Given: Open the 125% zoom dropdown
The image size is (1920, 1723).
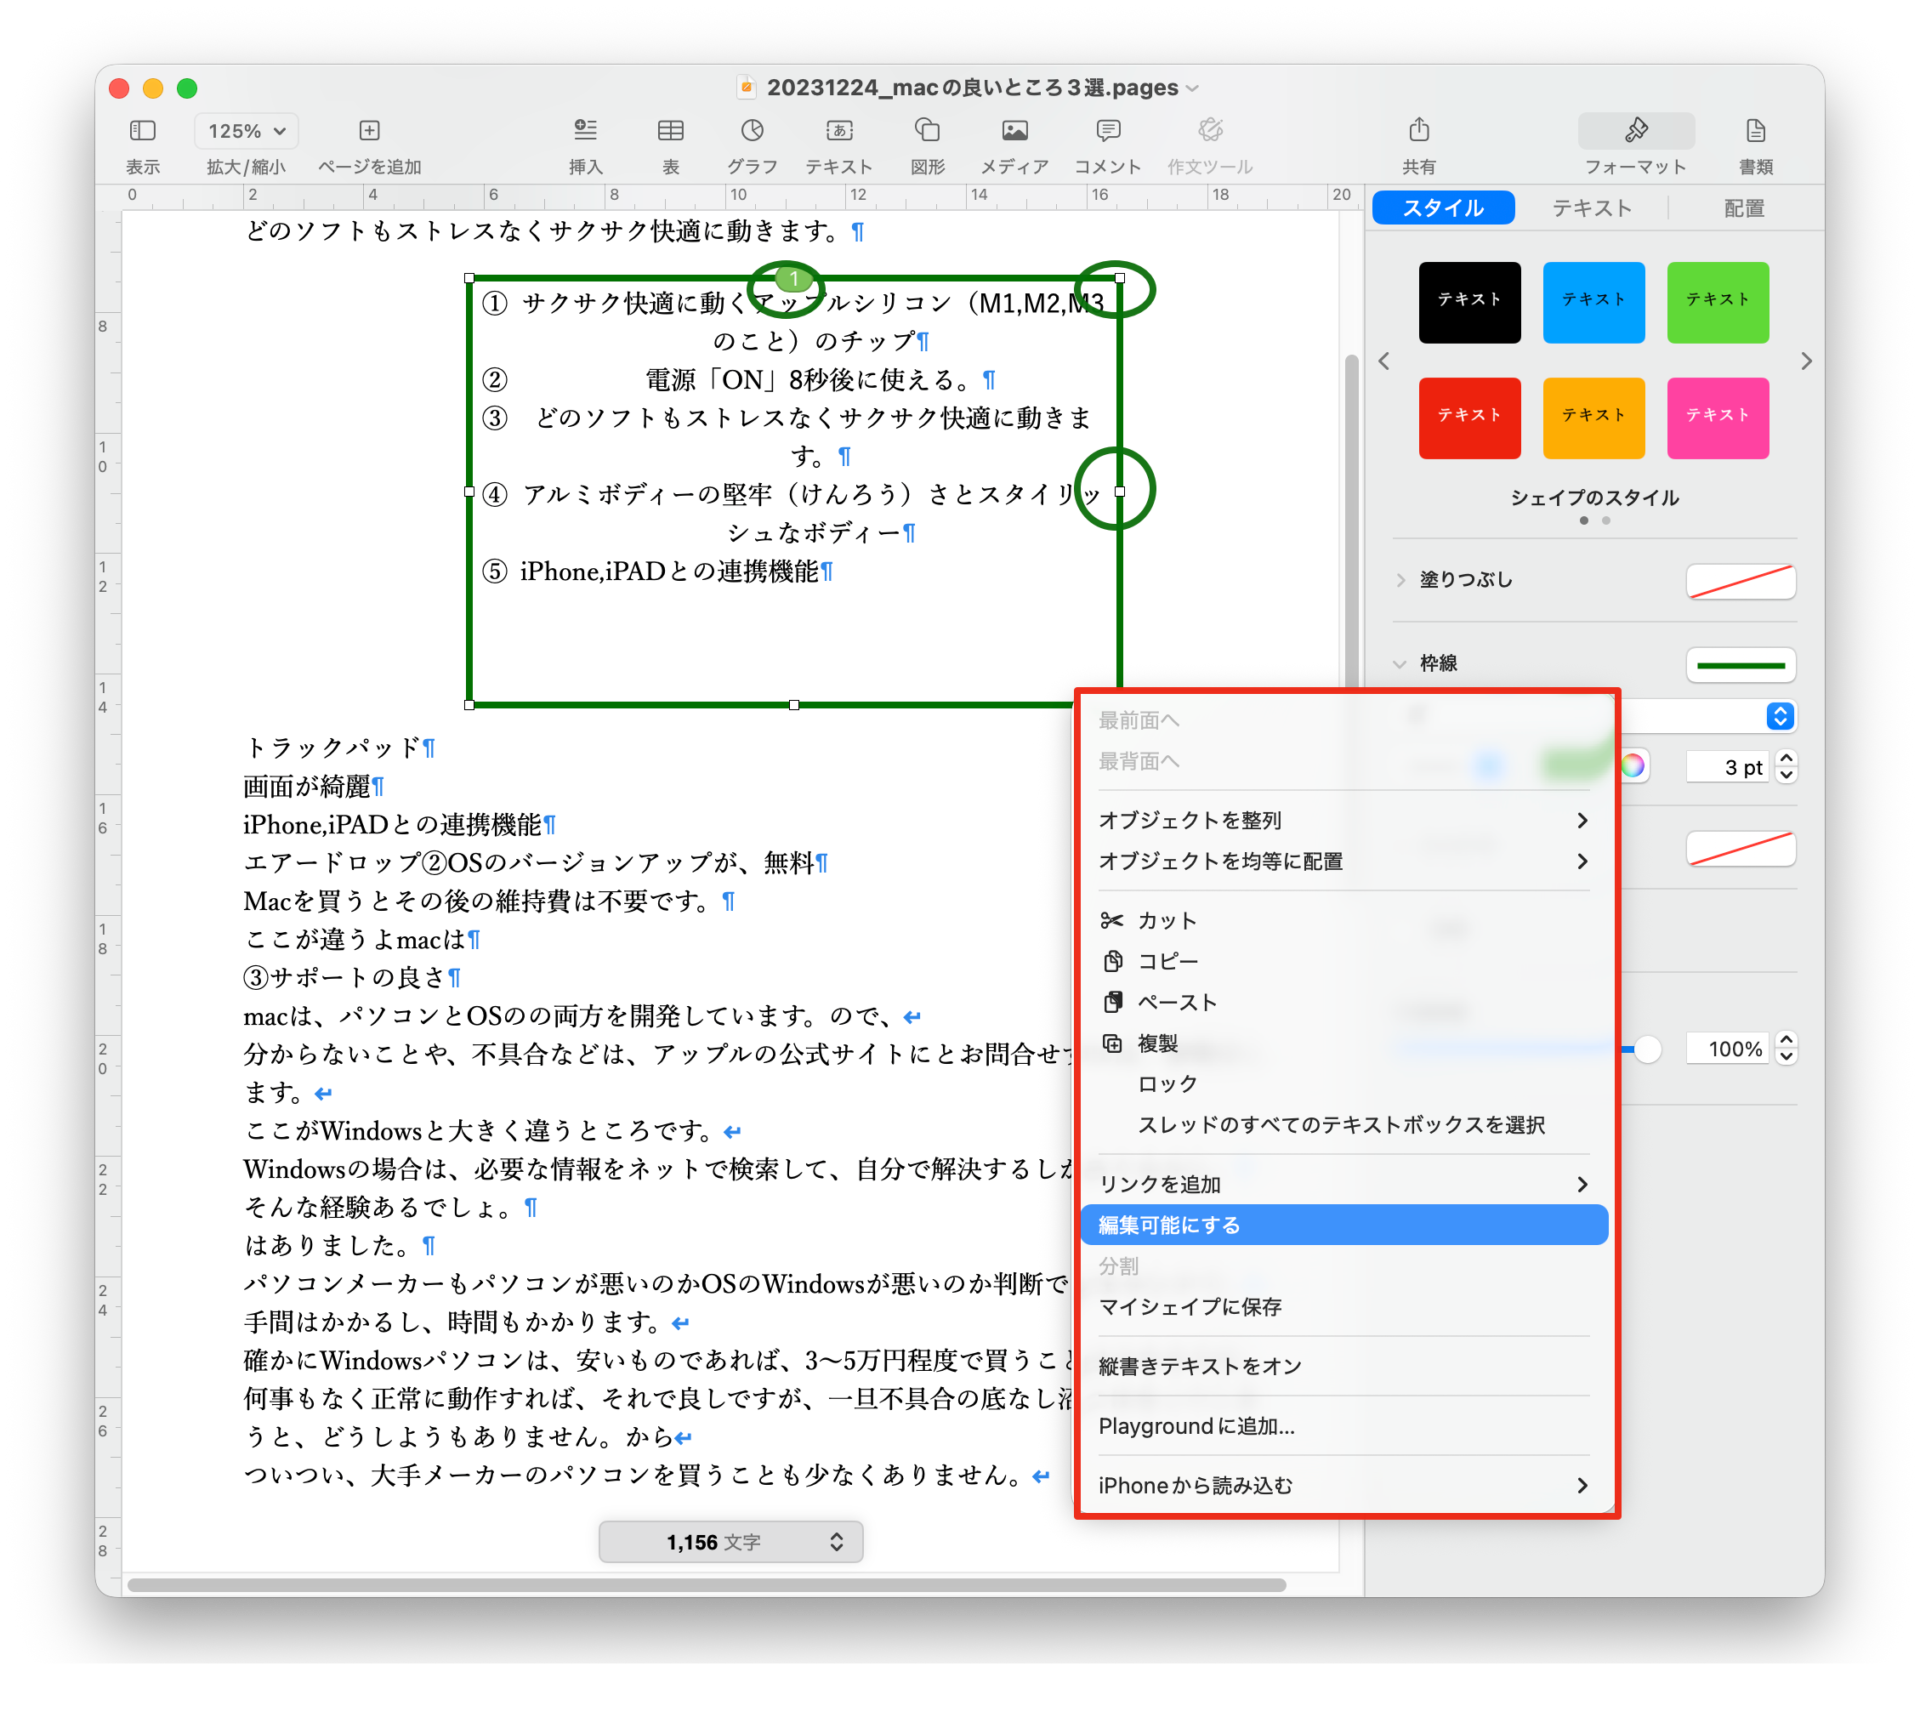Looking at the screenshot, I should click(246, 131).
